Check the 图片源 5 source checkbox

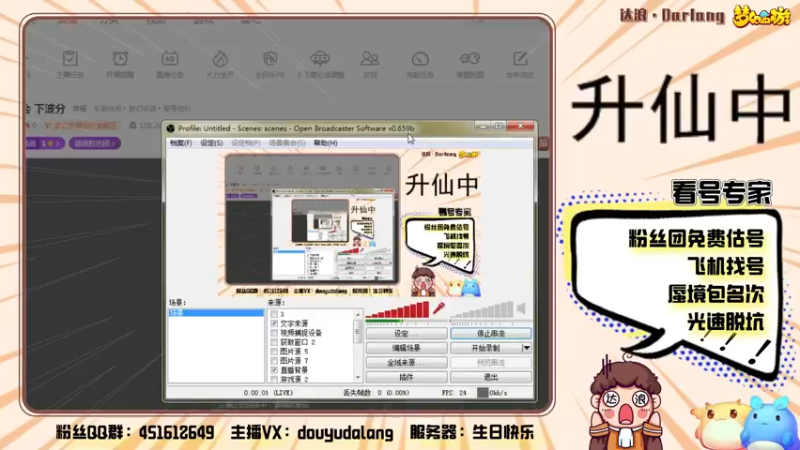click(x=274, y=352)
